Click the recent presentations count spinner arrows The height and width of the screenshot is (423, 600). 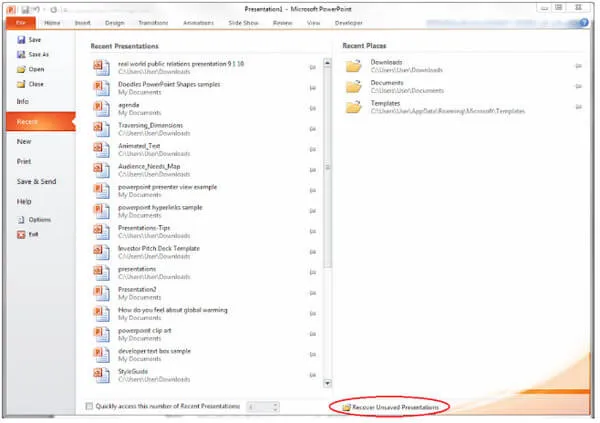click(274, 406)
